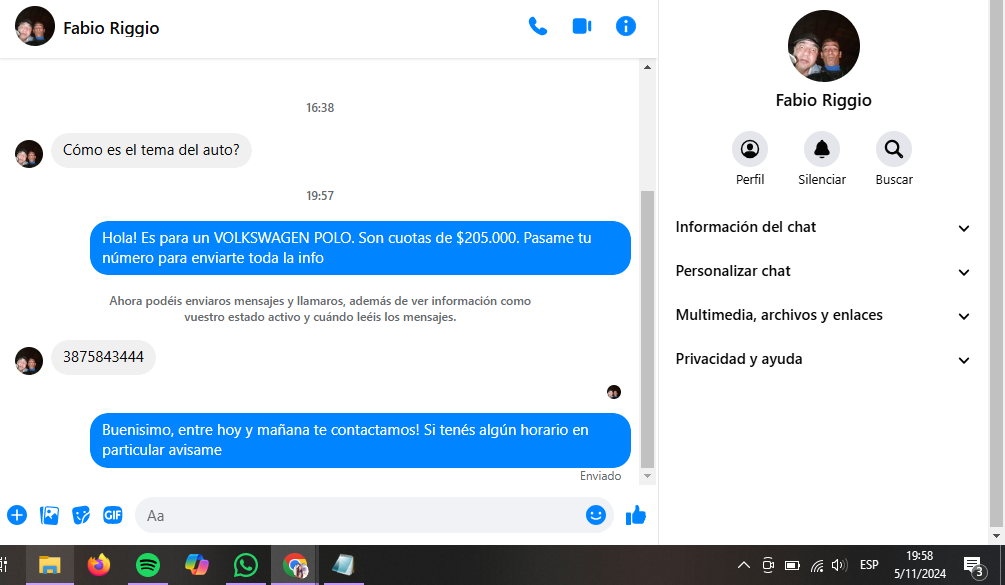Start a video call in chat header
The height and width of the screenshot is (585, 1005).
tap(582, 27)
